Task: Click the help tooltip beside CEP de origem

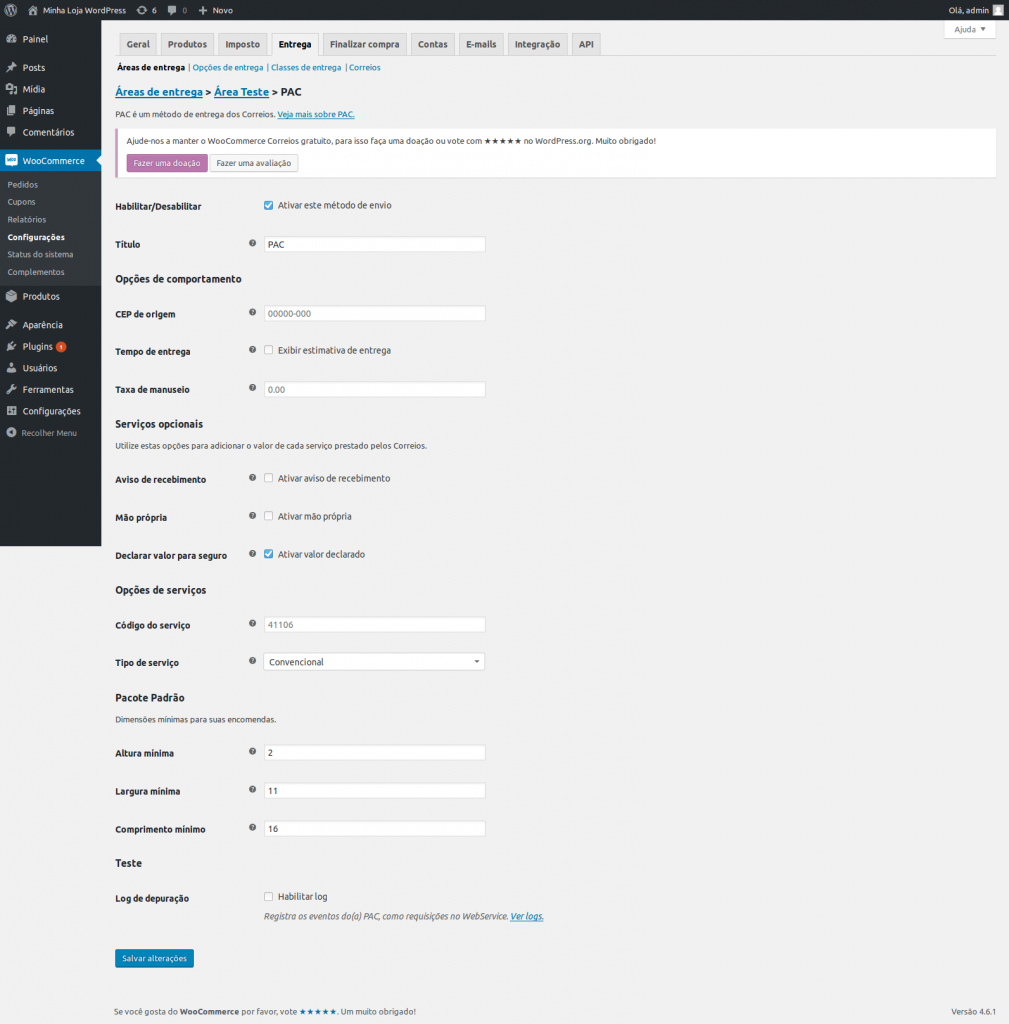Action: pos(251,312)
